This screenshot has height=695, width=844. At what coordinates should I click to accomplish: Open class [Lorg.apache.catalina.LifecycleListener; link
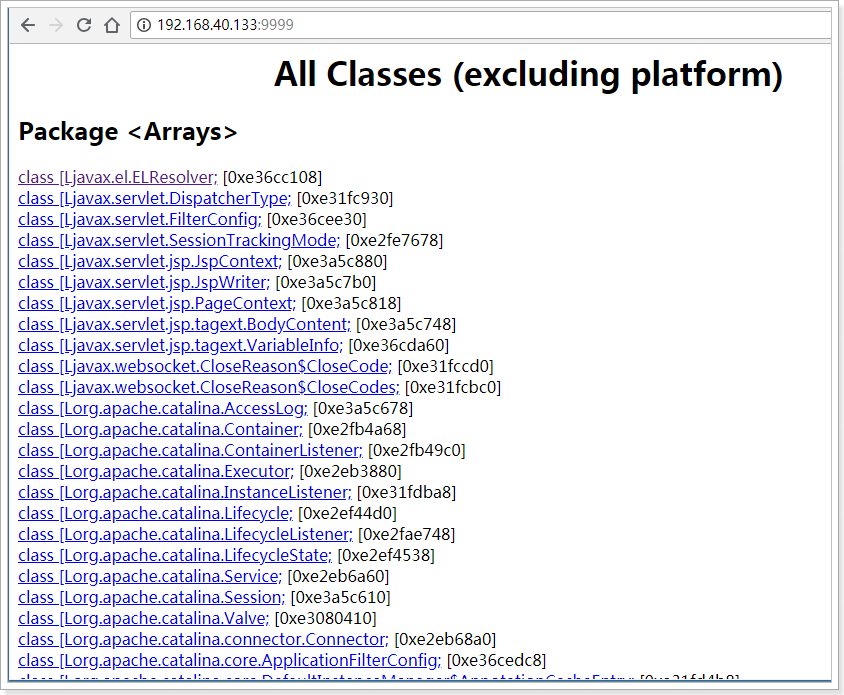[186, 534]
